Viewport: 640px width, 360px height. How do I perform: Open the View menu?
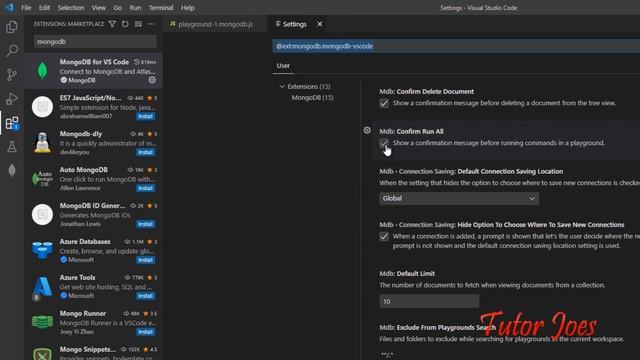click(x=98, y=8)
